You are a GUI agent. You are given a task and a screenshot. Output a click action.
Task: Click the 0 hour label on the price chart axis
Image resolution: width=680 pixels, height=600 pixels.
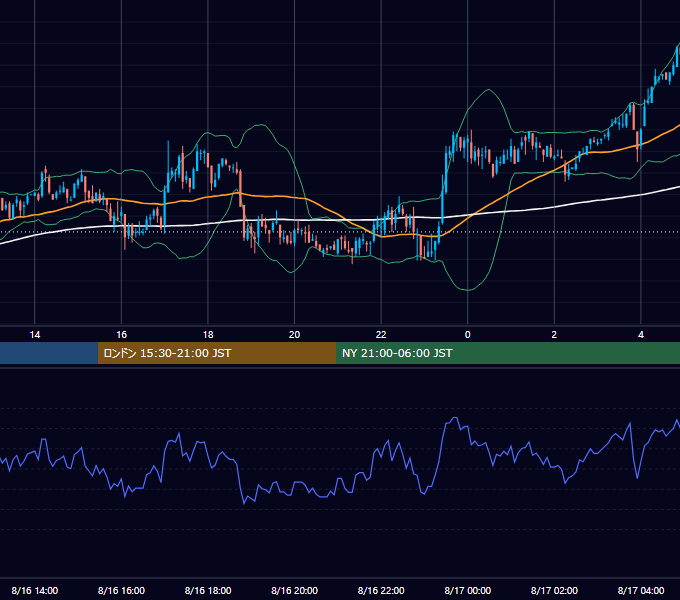point(468,335)
